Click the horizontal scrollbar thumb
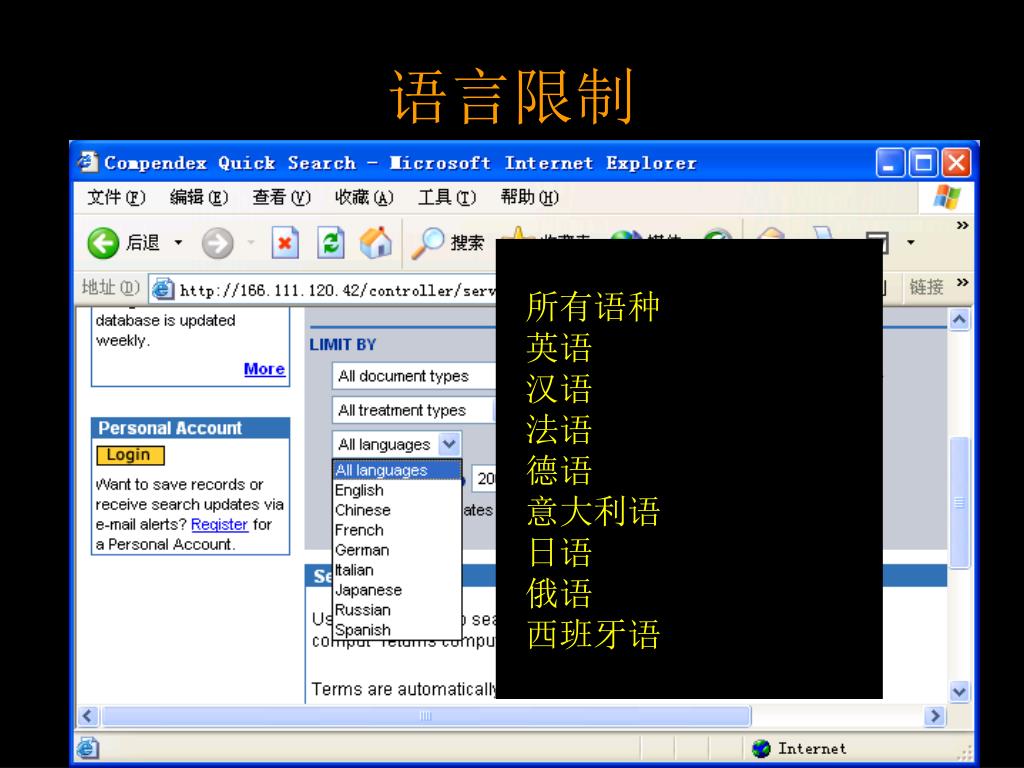The width and height of the screenshot is (1024, 768). (425, 716)
